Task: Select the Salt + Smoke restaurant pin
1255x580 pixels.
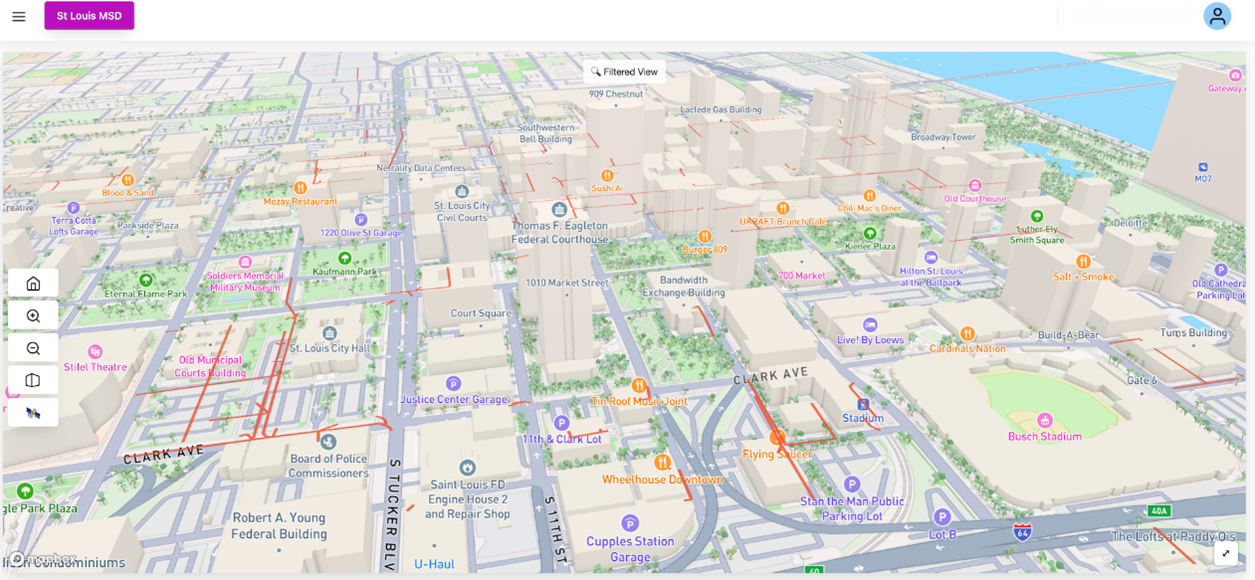Action: [1083, 261]
